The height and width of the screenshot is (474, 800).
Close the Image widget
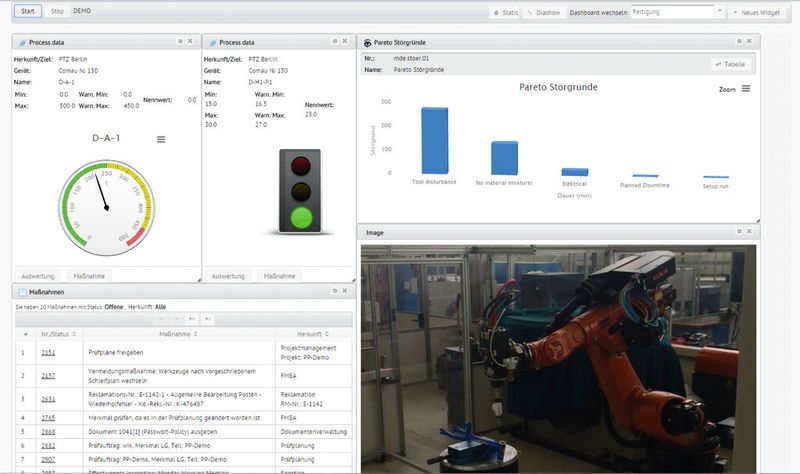(749, 232)
